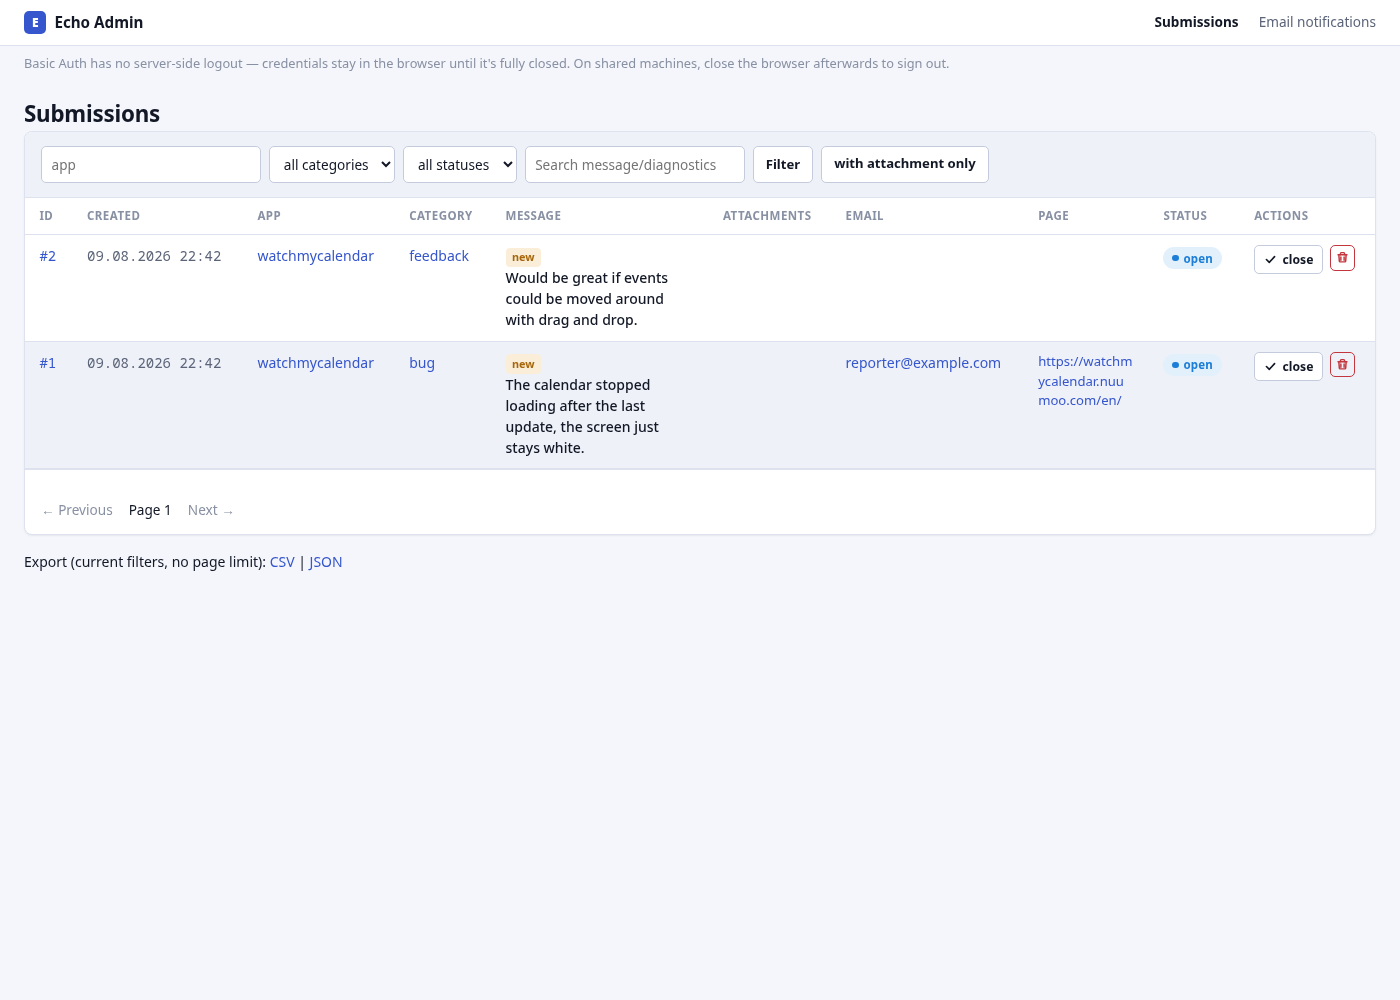
Task: Go to Previous page
Action: (77, 510)
